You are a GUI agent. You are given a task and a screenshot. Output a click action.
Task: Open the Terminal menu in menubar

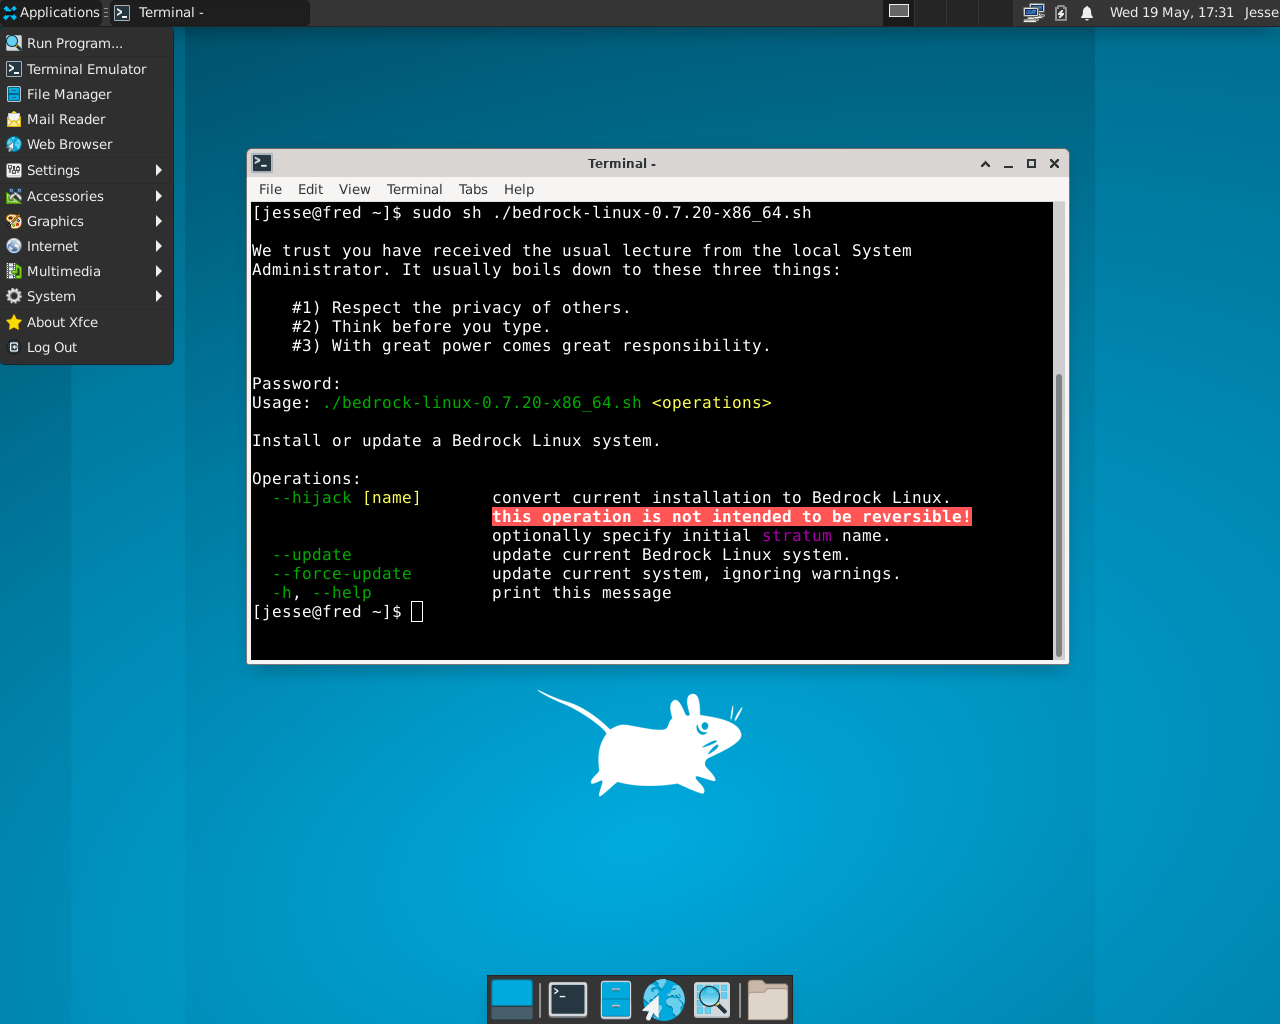414,189
